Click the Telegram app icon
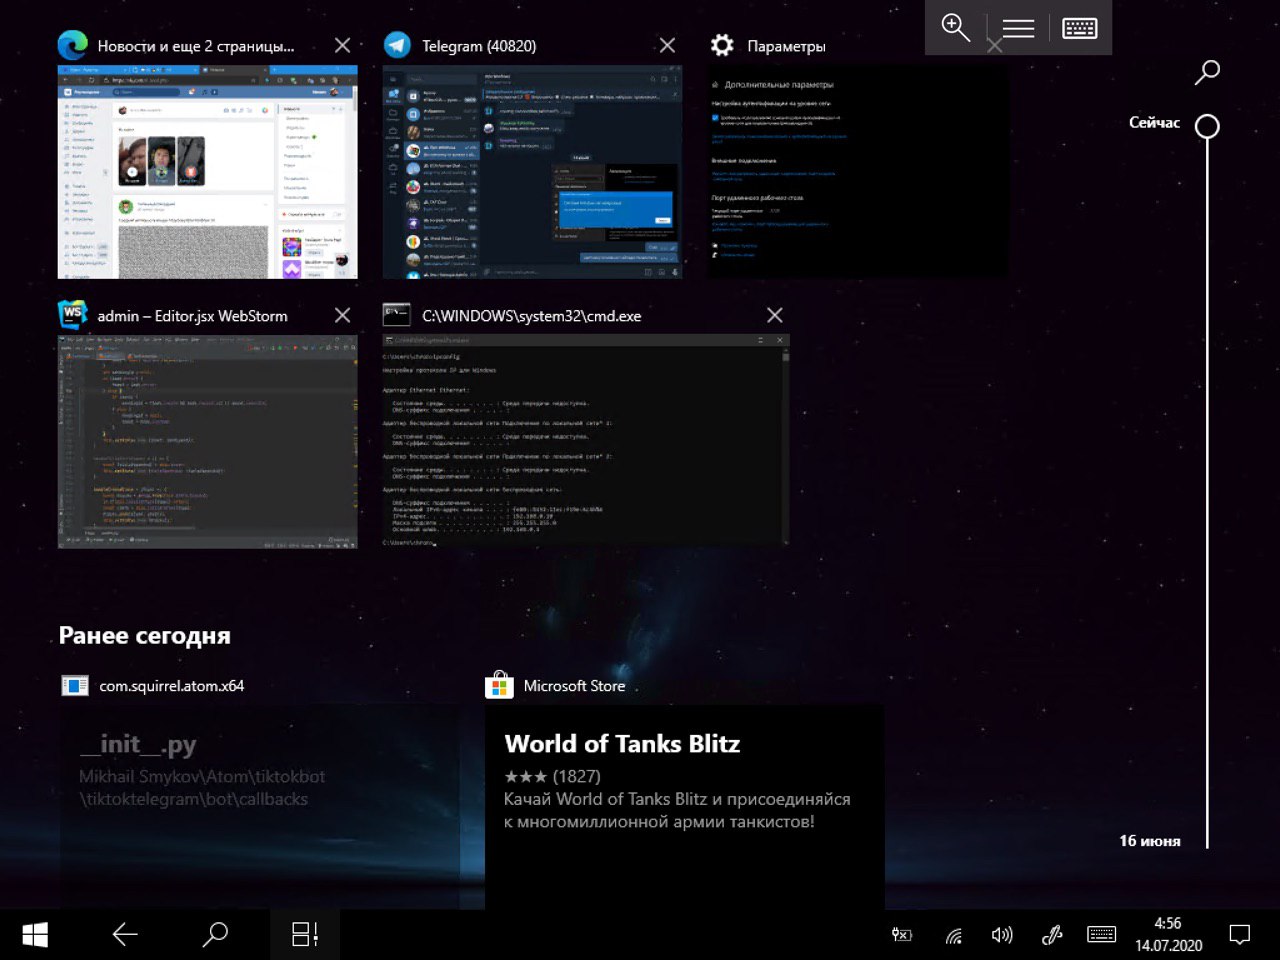 pos(397,46)
